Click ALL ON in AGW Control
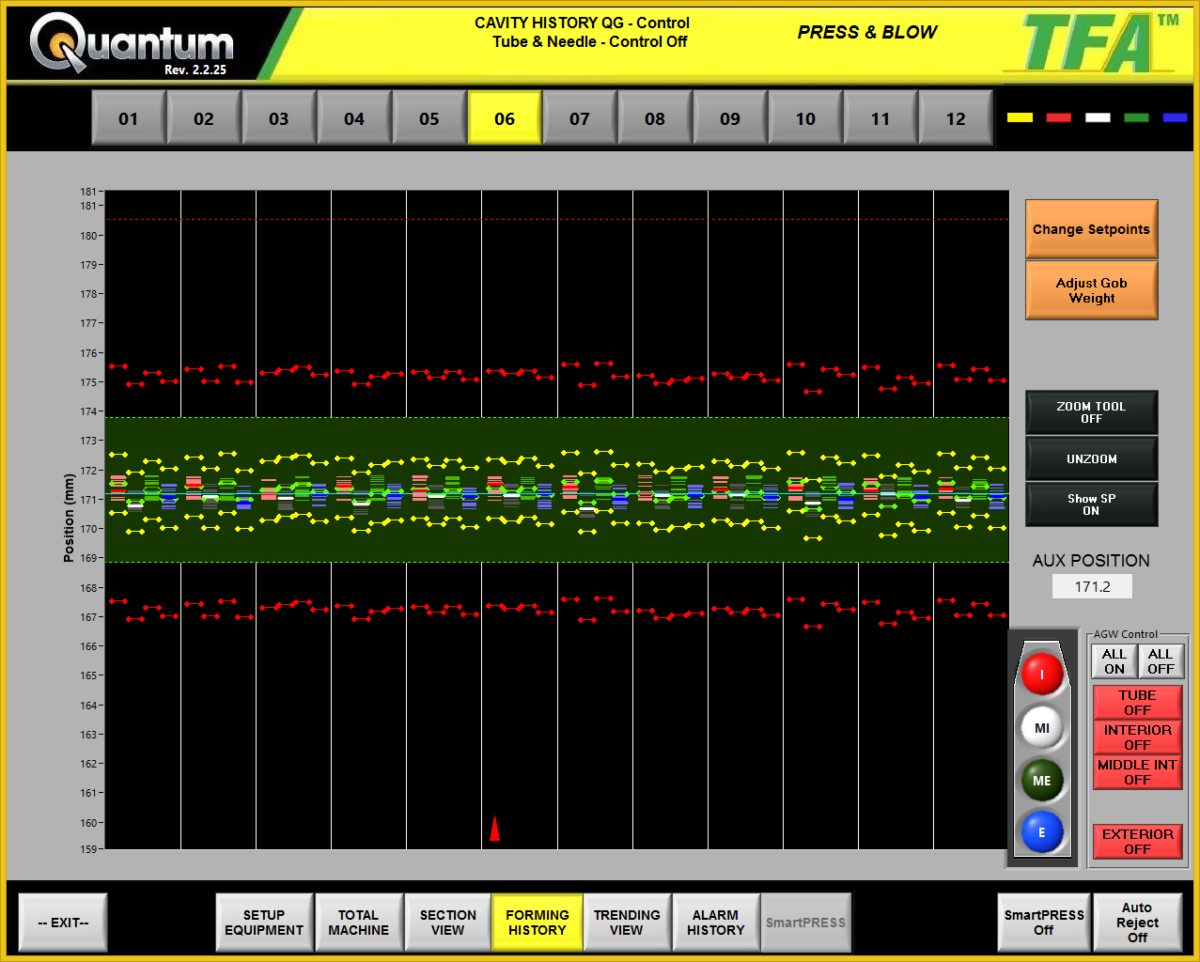1200x962 pixels. point(1114,661)
